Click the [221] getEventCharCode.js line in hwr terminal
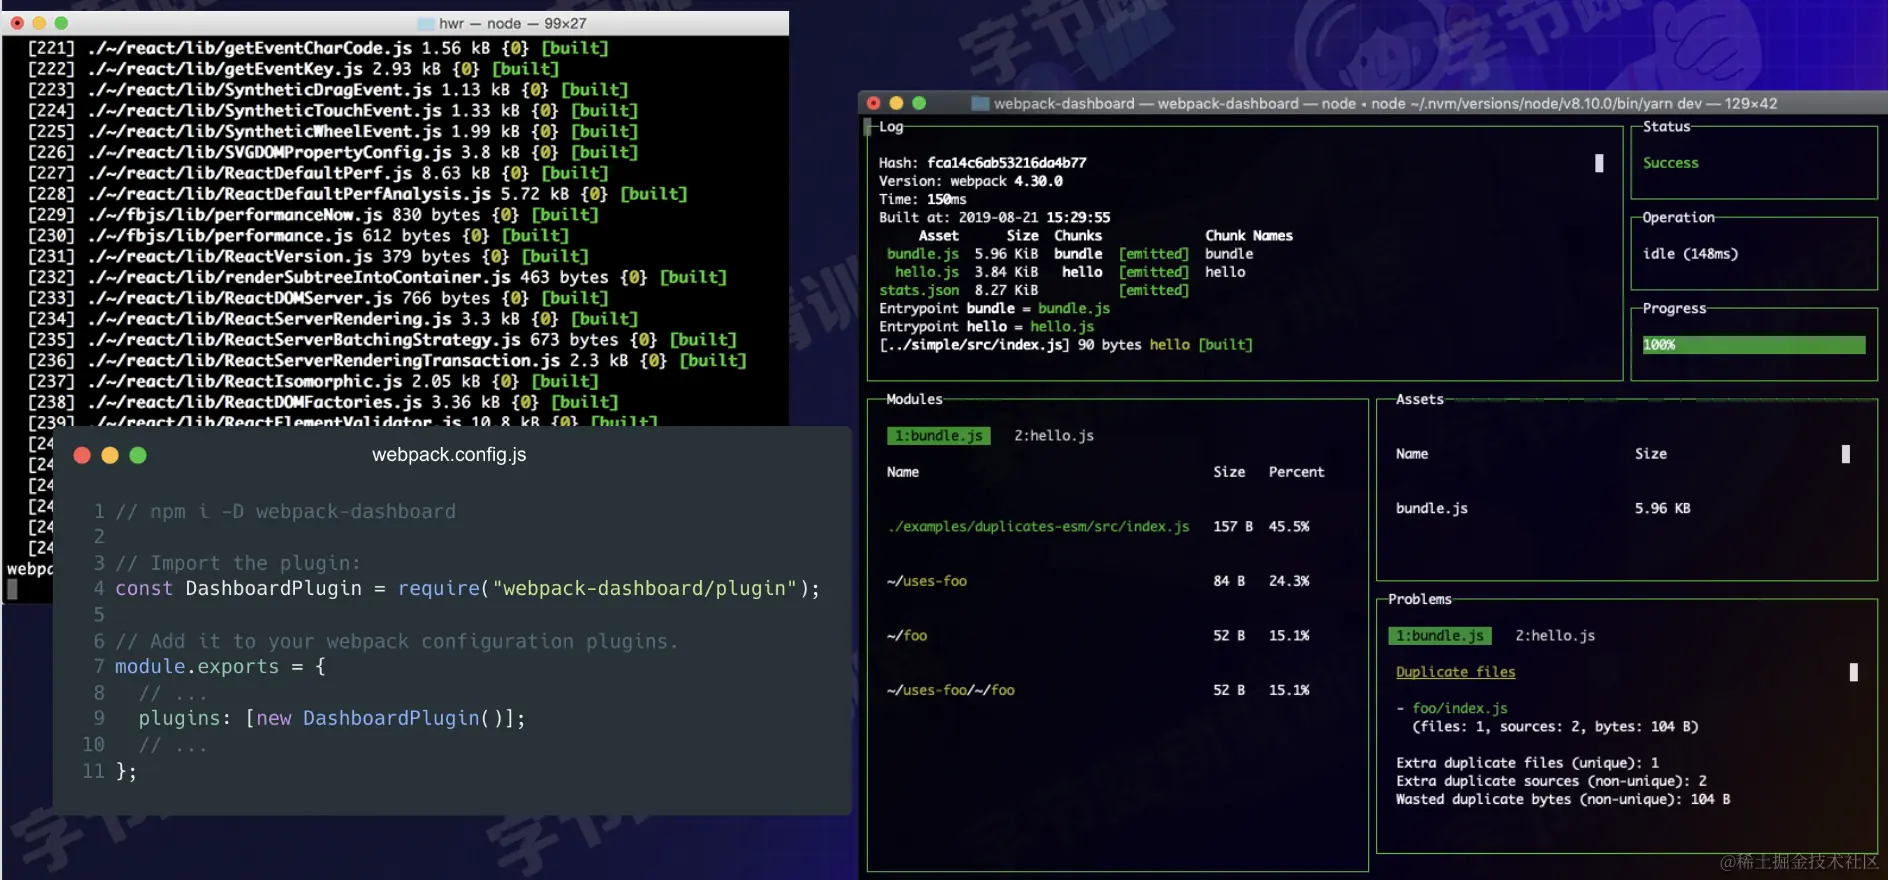 (318, 48)
